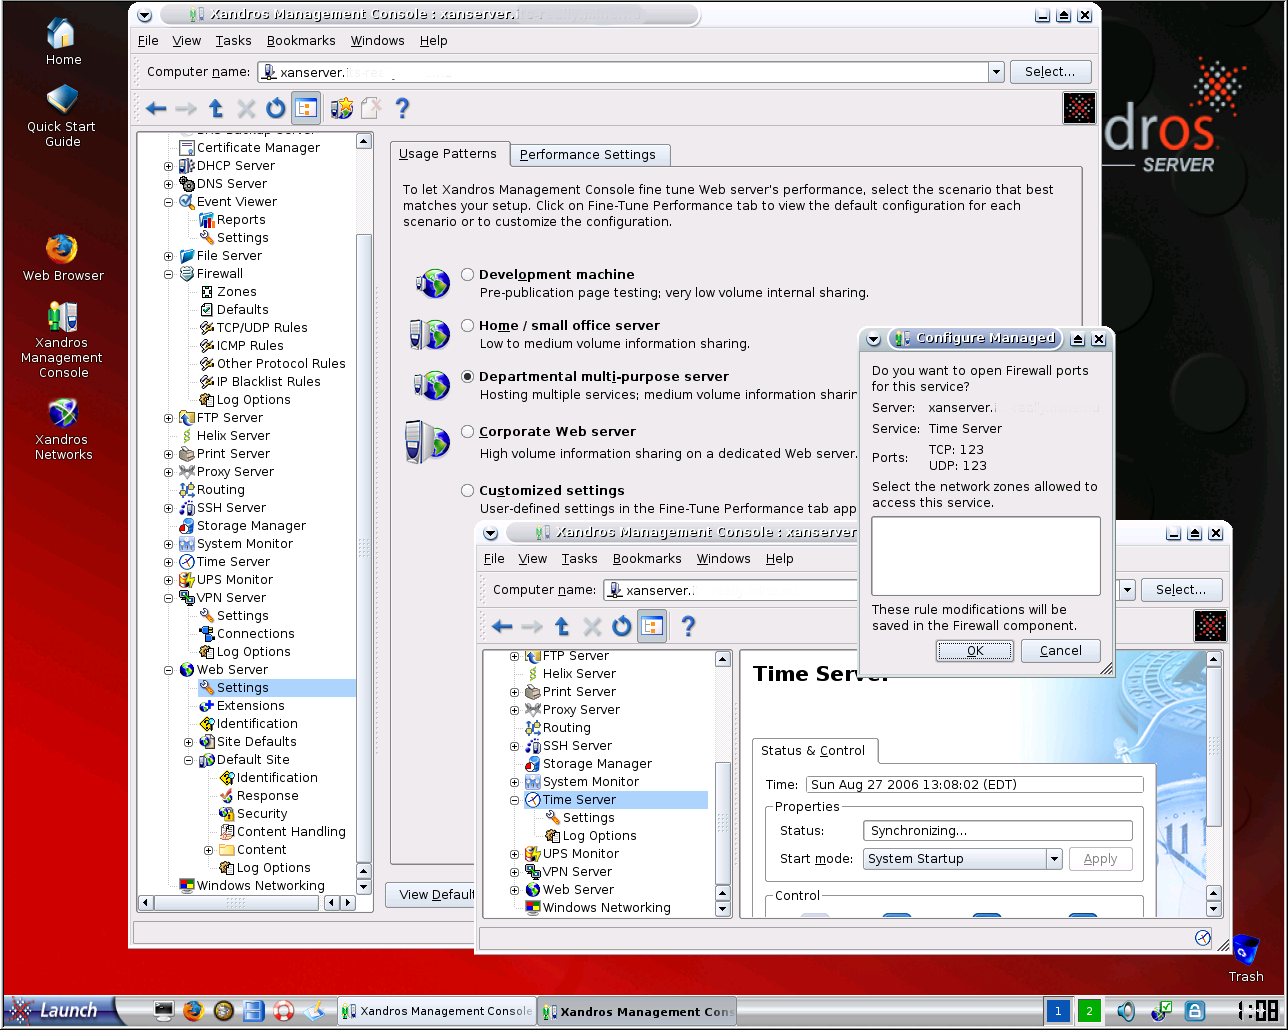Expand the DHCP Server tree node

tap(169, 166)
